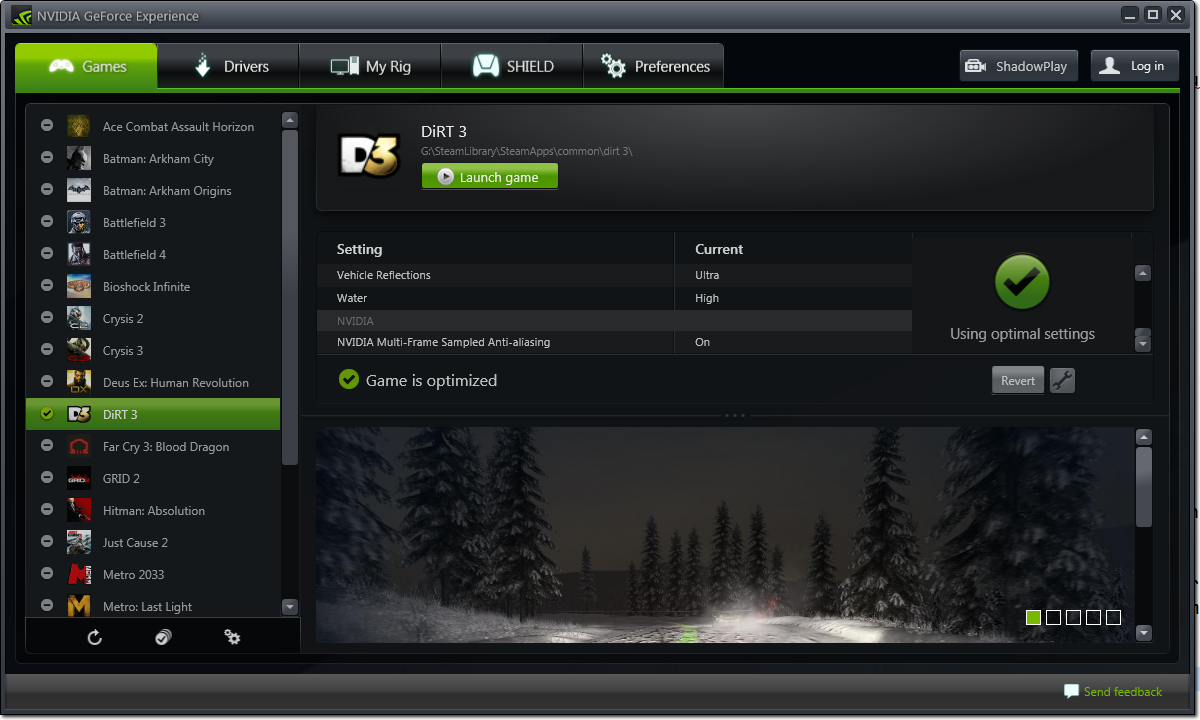1200x720 pixels.
Task: Select the GRID 2 game icon
Action: click(x=79, y=478)
